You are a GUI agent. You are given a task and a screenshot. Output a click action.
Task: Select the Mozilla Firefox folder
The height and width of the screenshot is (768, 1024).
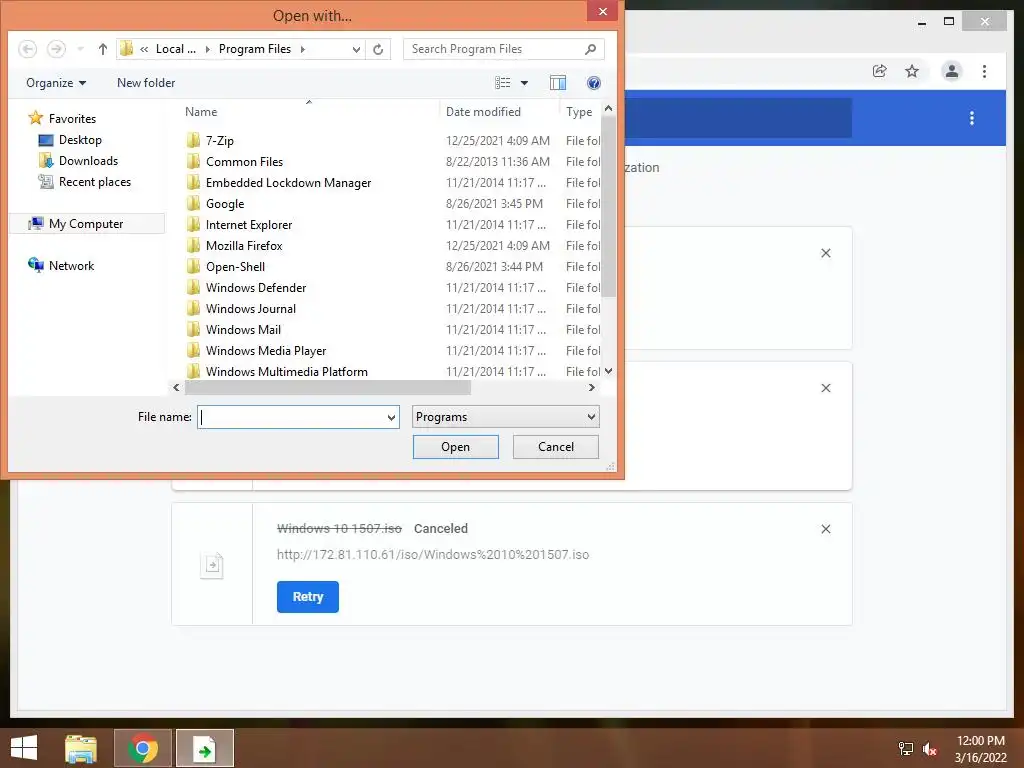[x=244, y=246]
